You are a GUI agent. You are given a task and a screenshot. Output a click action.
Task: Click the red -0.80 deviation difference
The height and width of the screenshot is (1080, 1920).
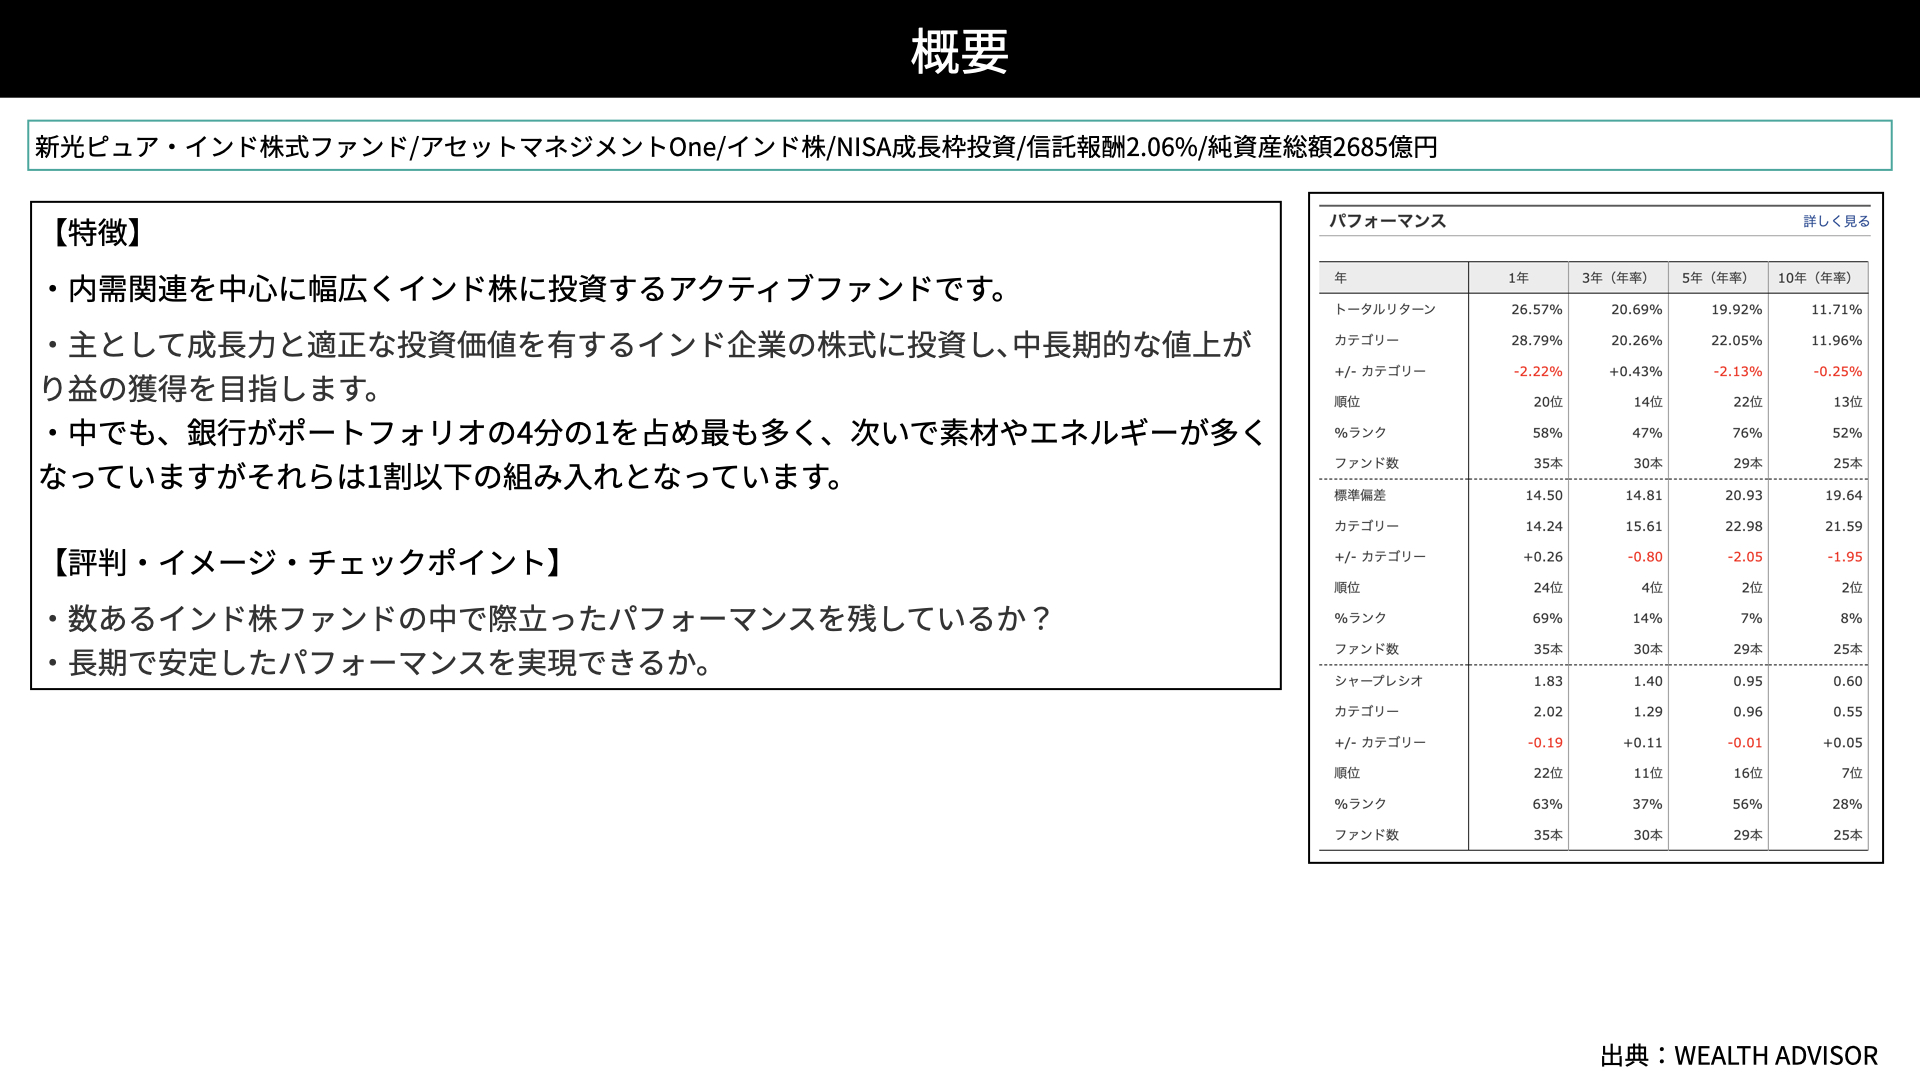1645,557
